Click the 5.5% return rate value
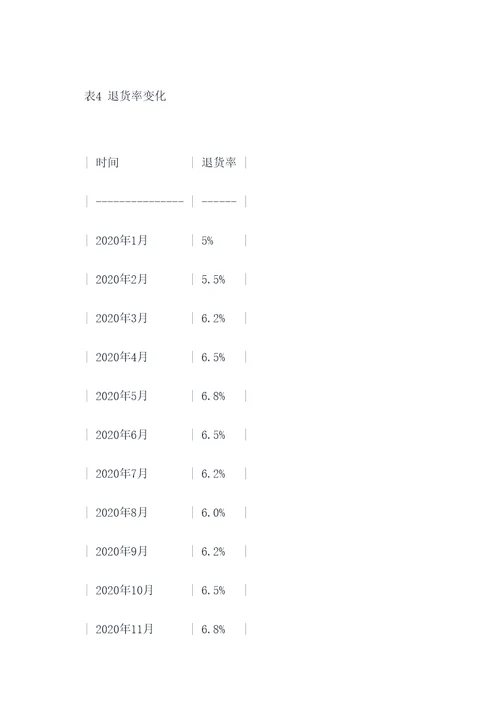500x707 pixels. coord(213,280)
